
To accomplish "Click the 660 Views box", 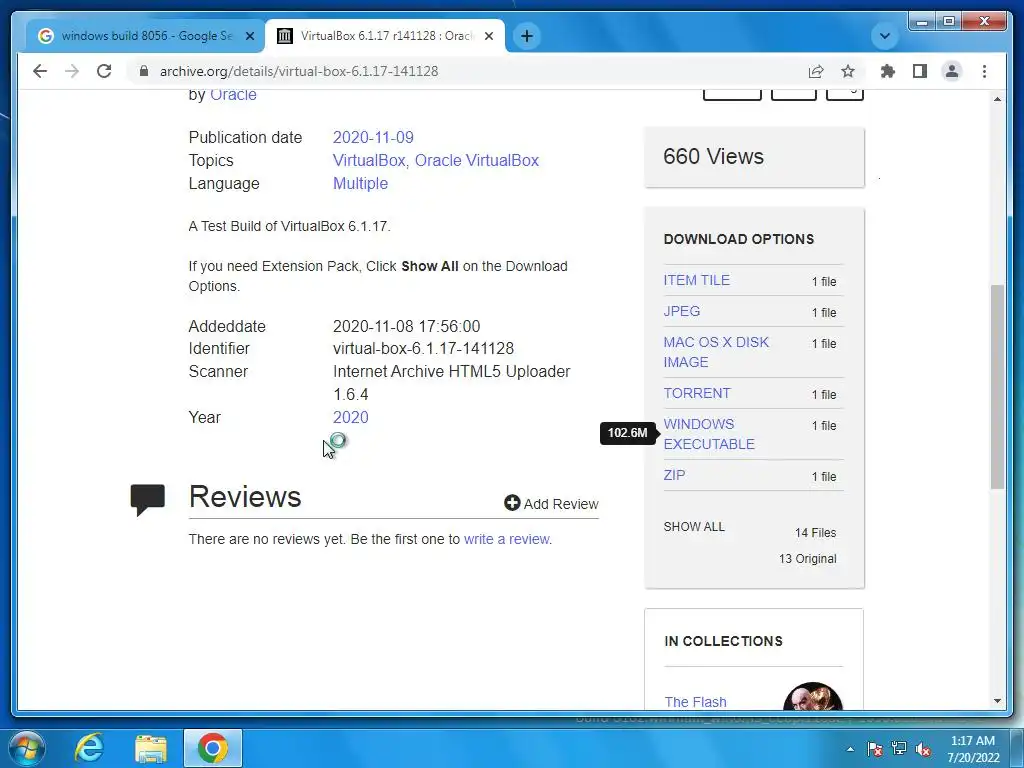I will (754, 157).
